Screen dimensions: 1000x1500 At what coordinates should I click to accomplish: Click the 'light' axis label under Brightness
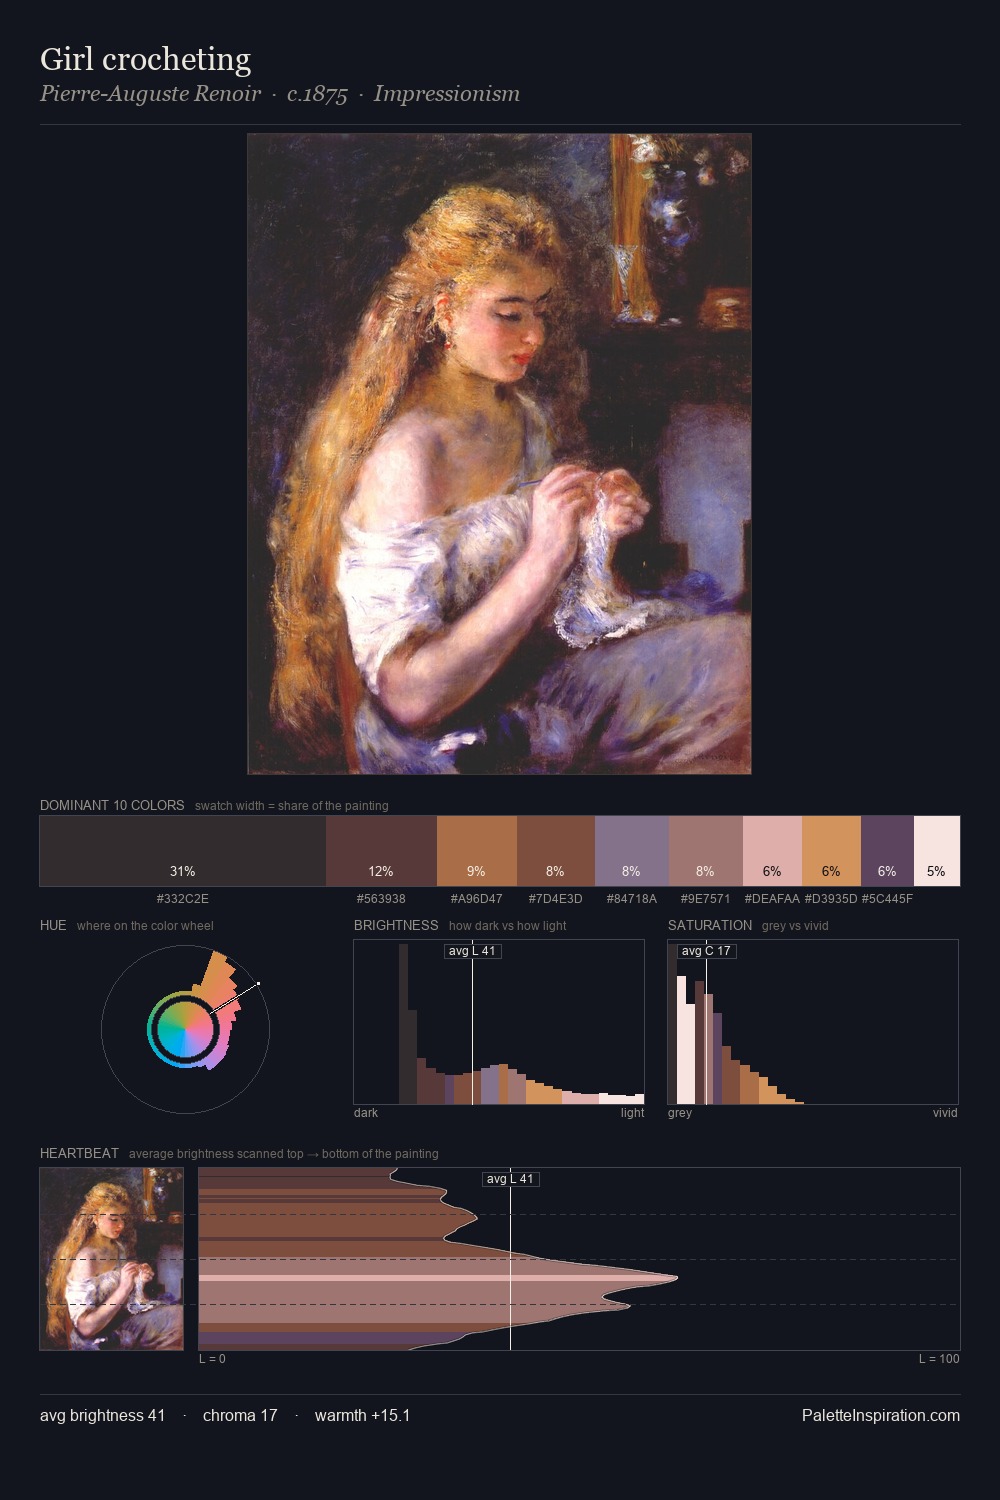coord(632,1113)
